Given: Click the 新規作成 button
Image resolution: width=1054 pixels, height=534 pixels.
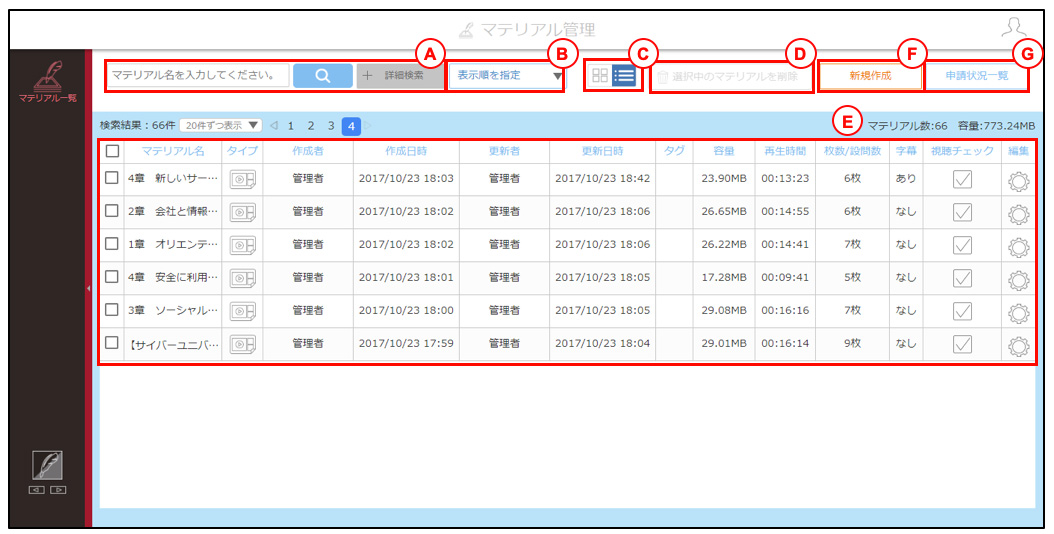Looking at the screenshot, I should 870,76.
